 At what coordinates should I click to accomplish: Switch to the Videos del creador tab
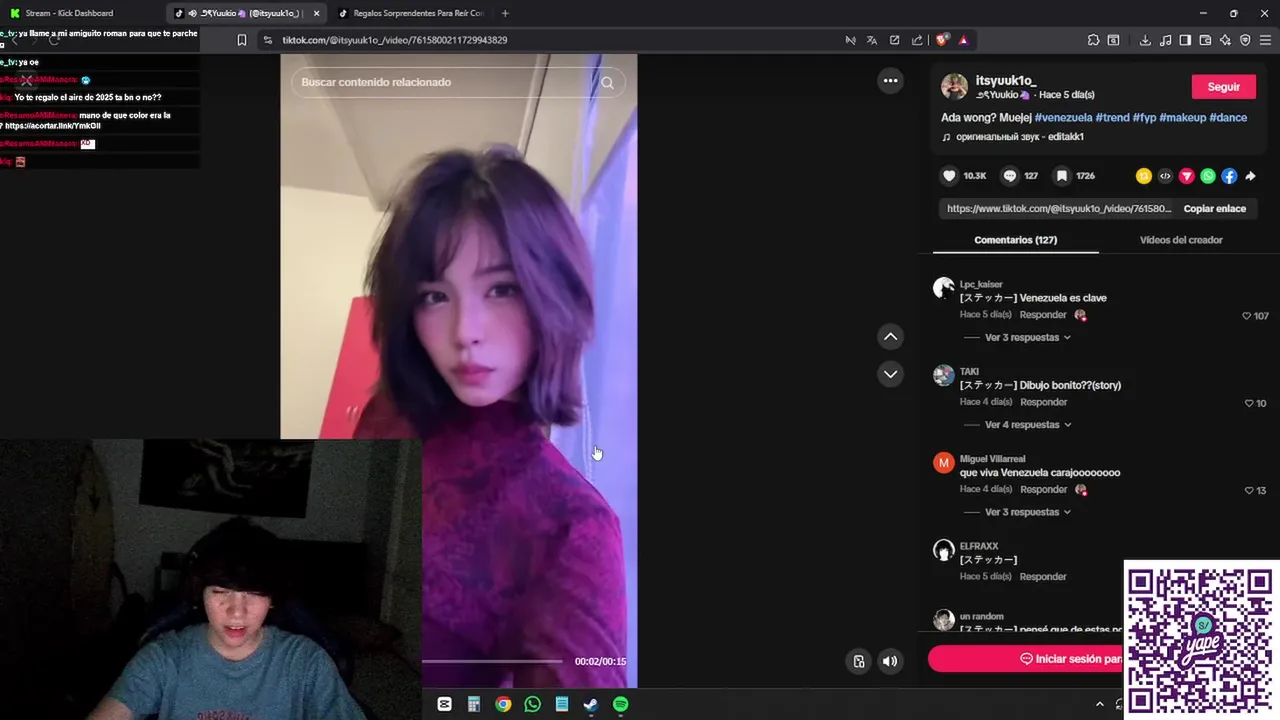point(1181,240)
